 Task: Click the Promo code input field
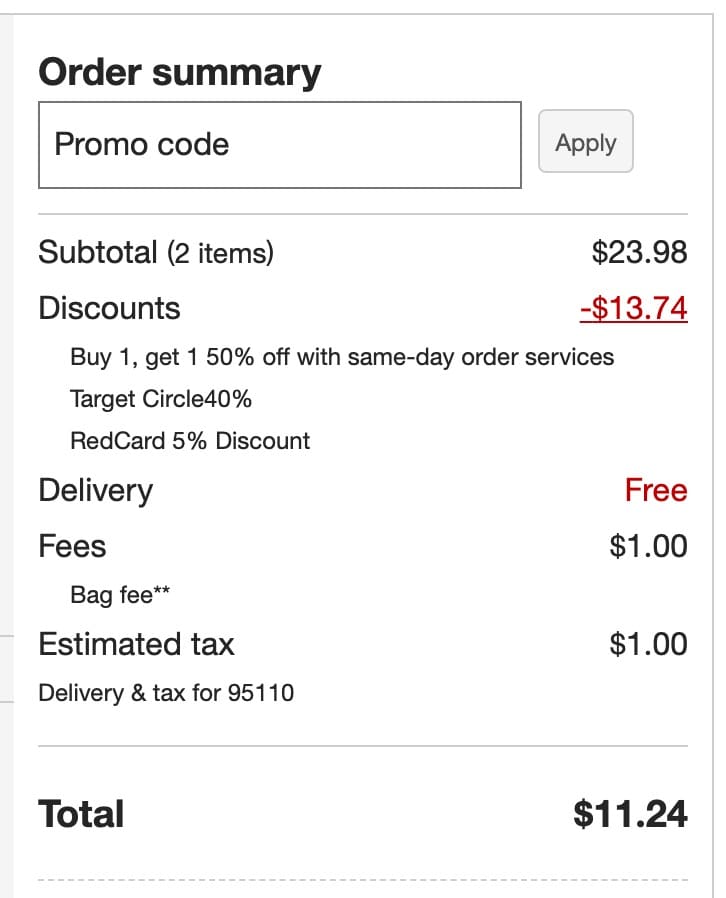coord(279,145)
